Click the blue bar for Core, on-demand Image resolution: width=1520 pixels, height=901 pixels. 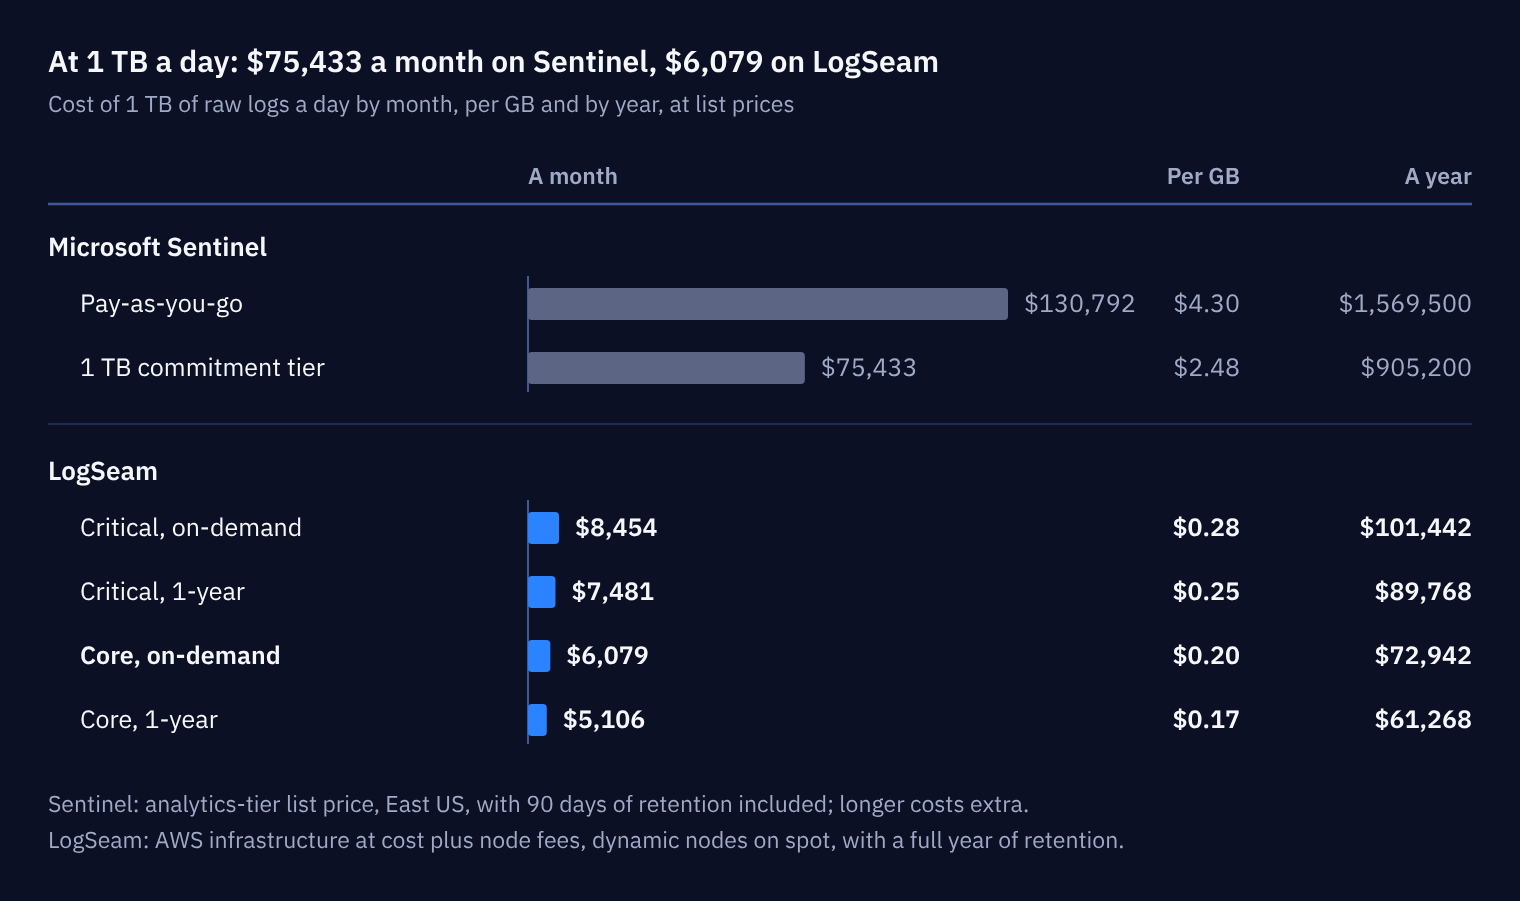pos(539,656)
